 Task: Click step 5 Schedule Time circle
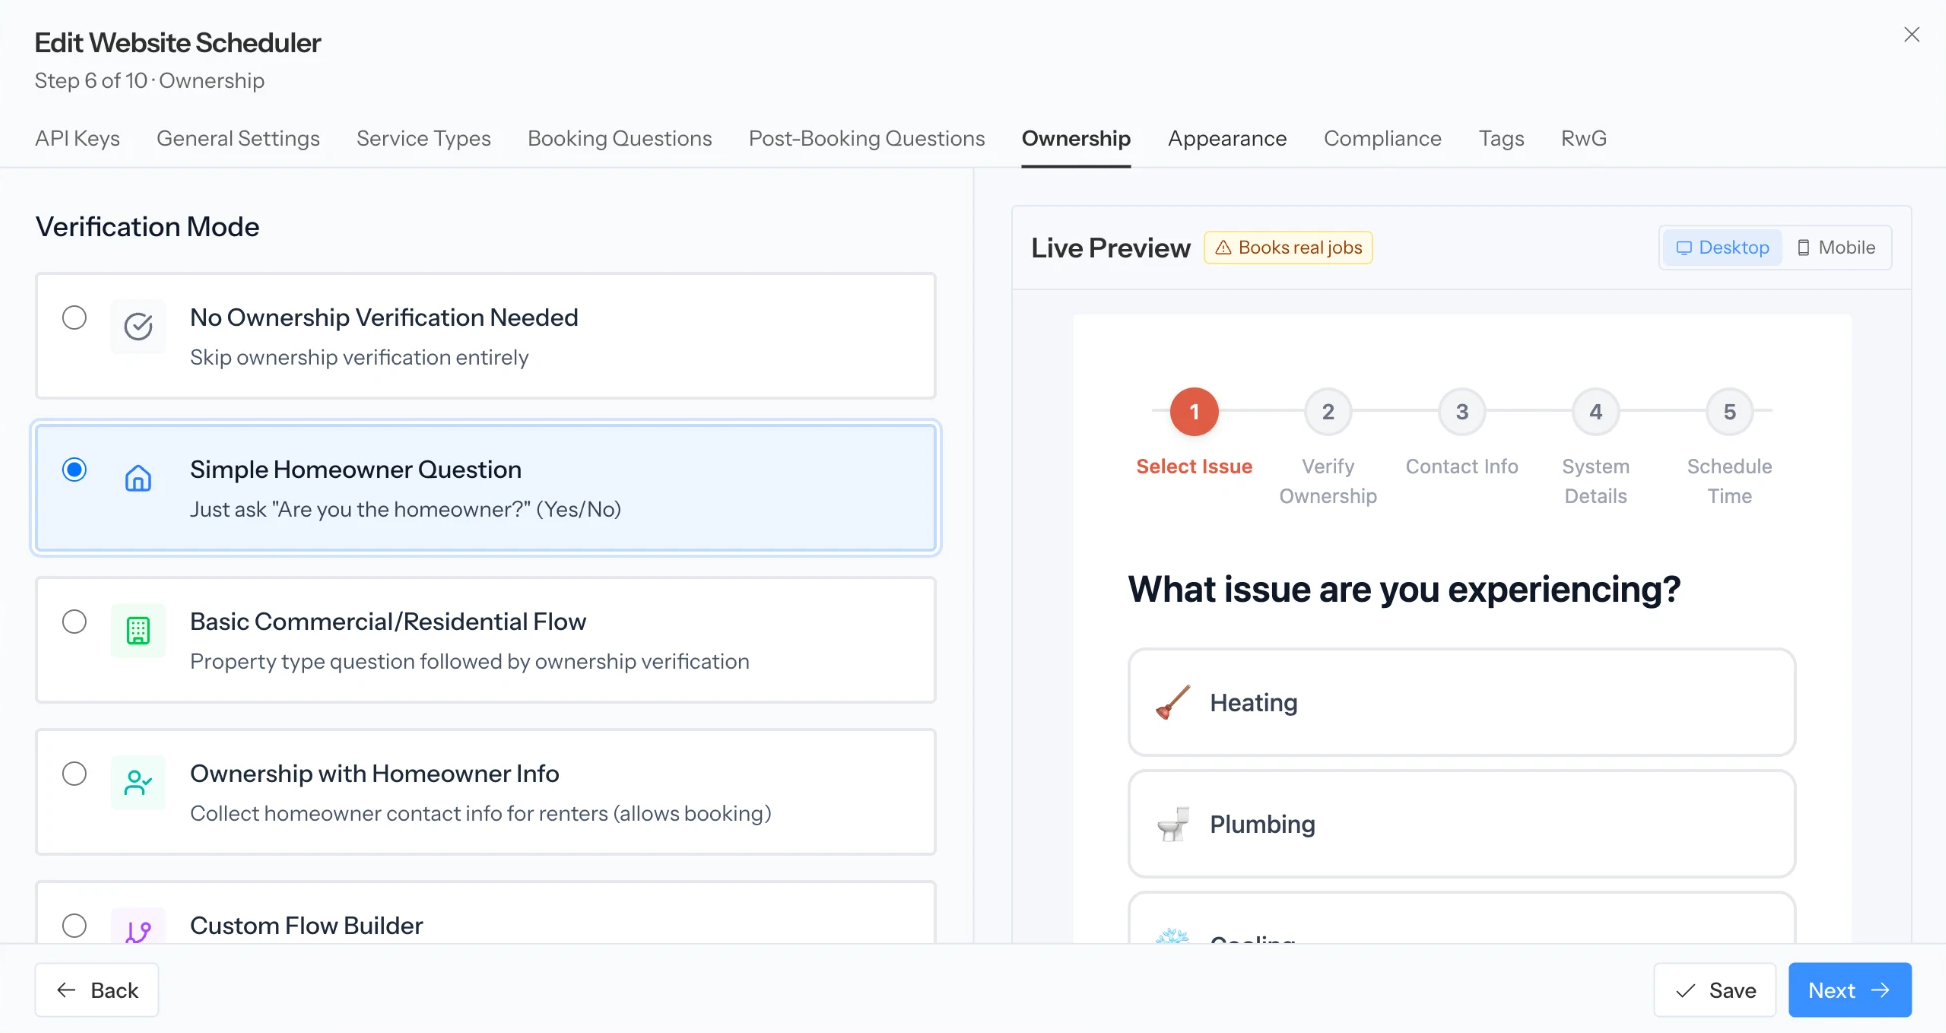(1730, 412)
